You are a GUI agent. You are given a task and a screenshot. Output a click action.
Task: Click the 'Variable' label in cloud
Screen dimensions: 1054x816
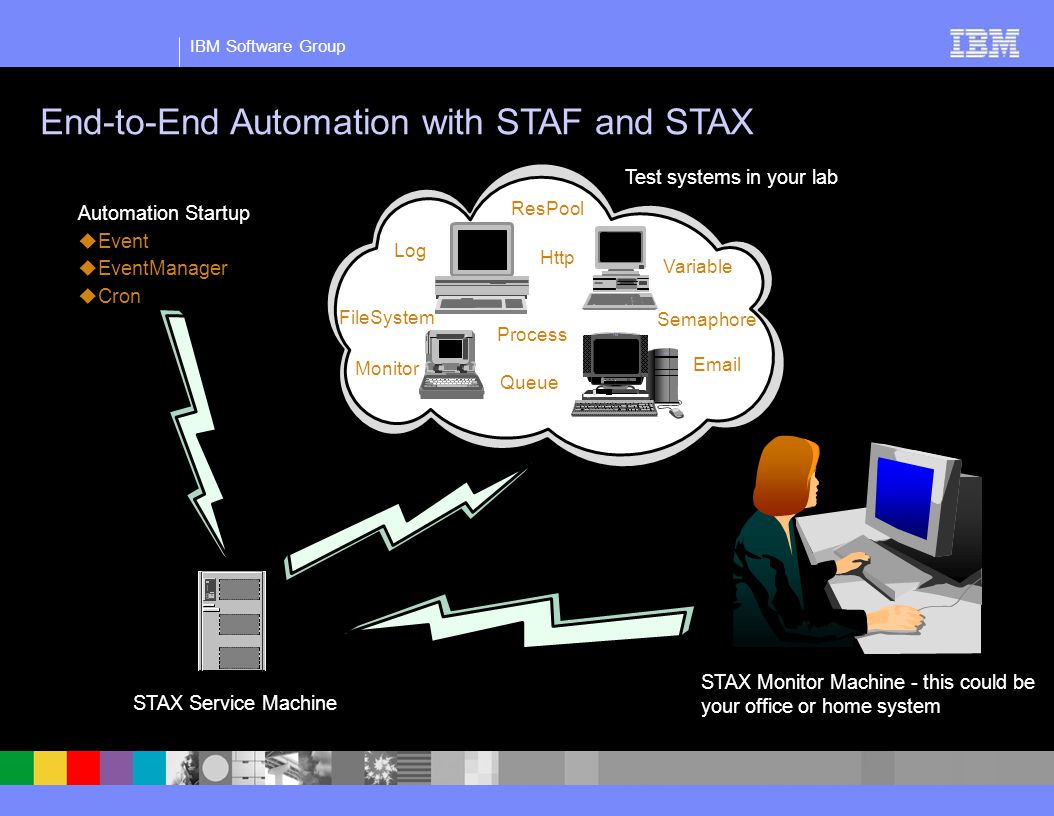pos(697,266)
